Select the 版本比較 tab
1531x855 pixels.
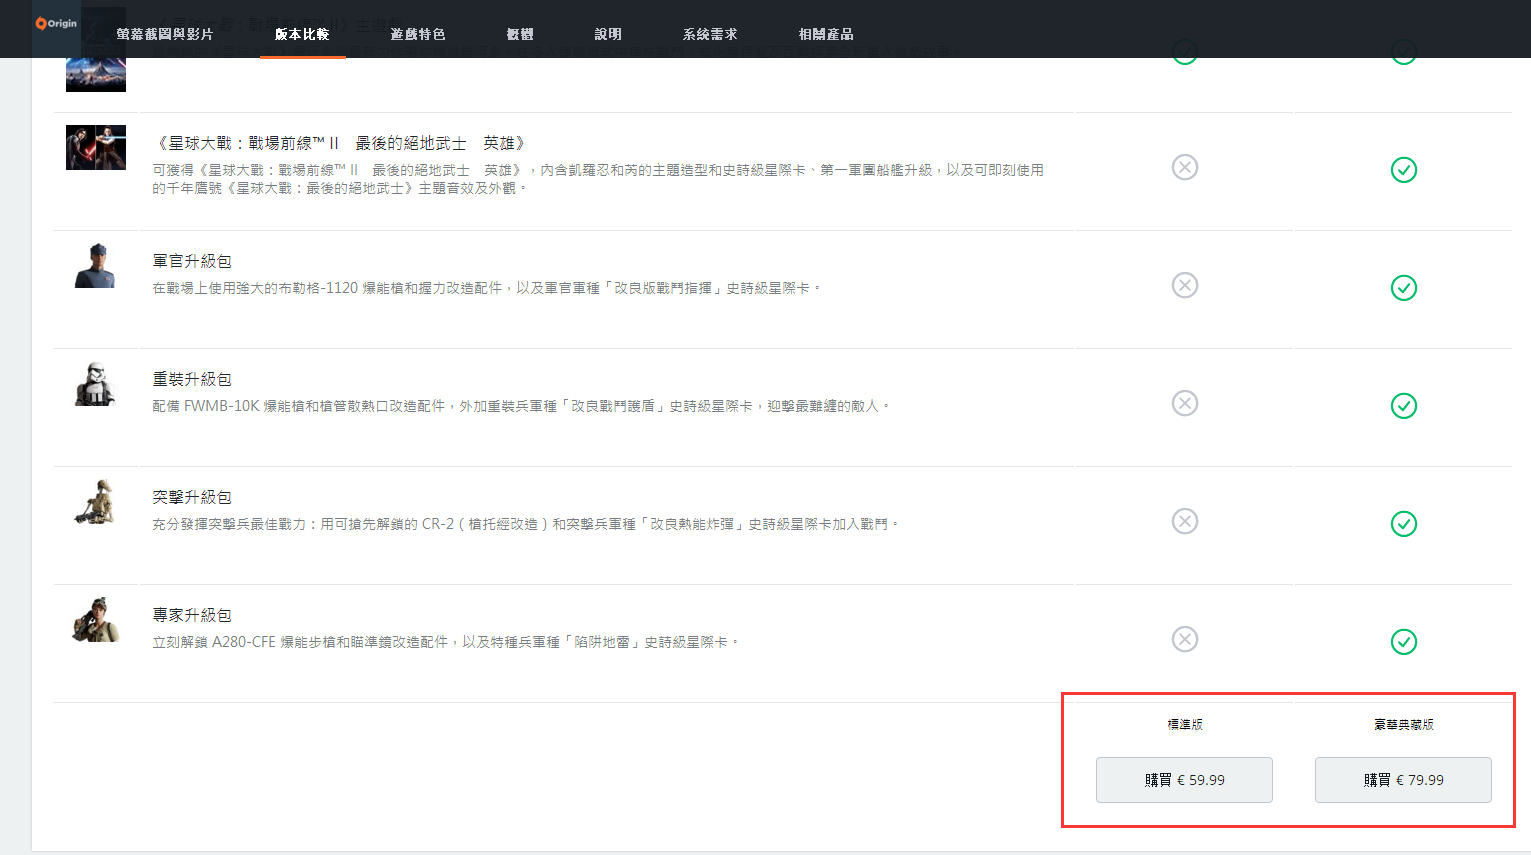coord(302,34)
